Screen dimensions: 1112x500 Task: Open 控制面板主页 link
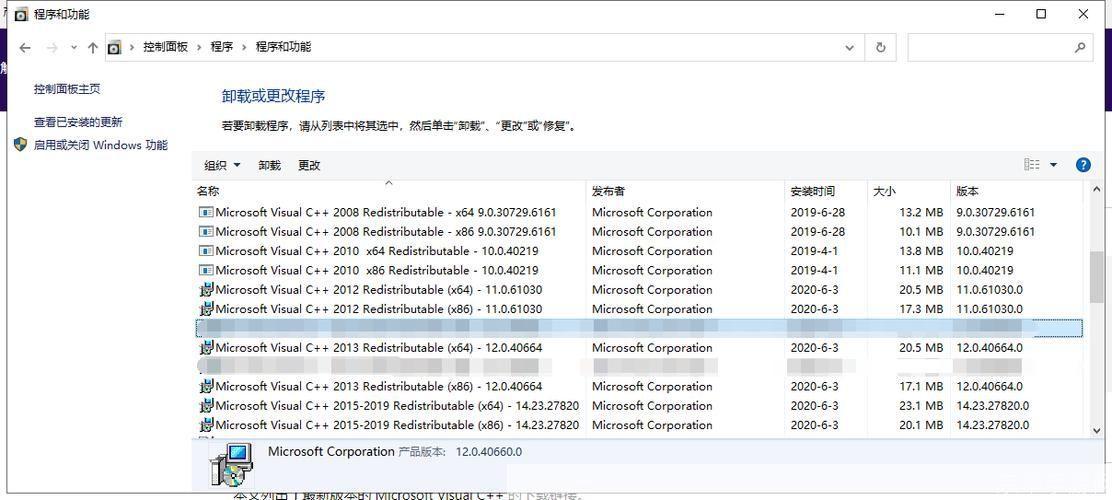click(x=67, y=89)
